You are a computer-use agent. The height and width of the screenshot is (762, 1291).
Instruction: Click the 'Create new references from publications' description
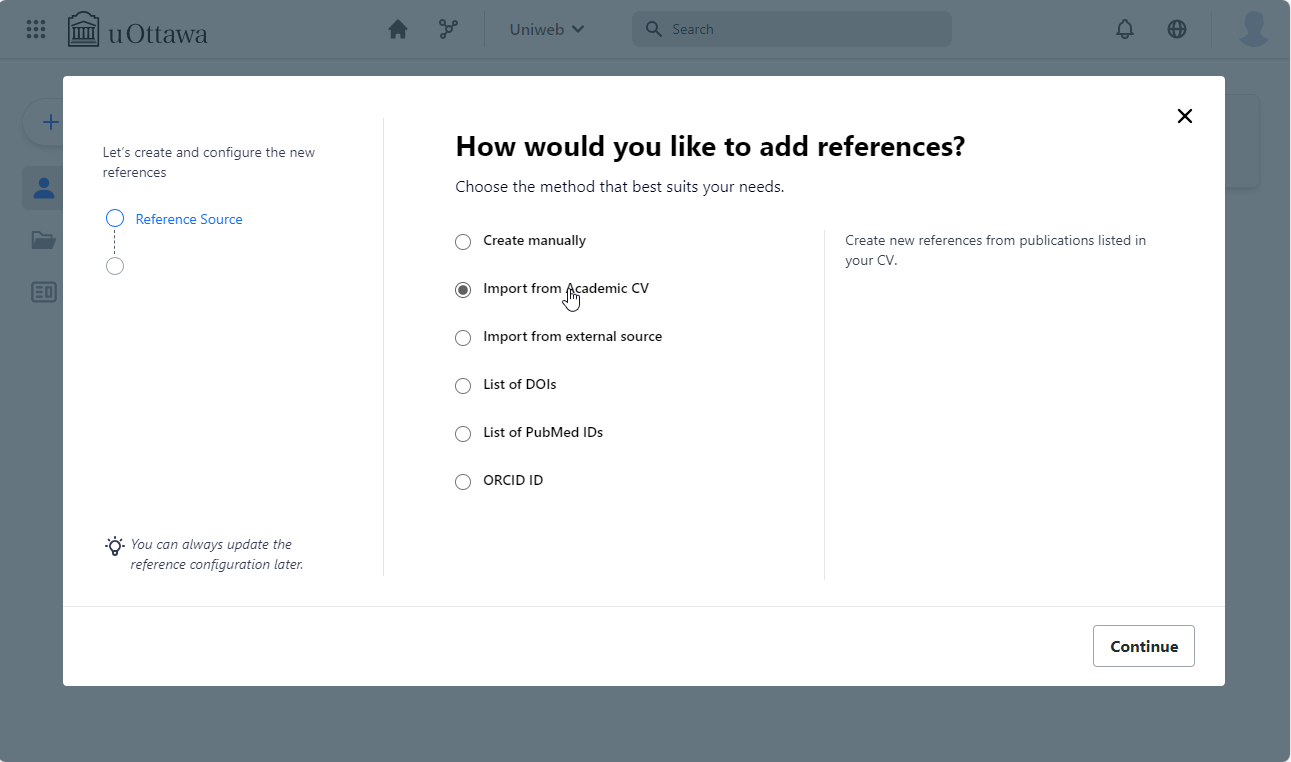995,250
